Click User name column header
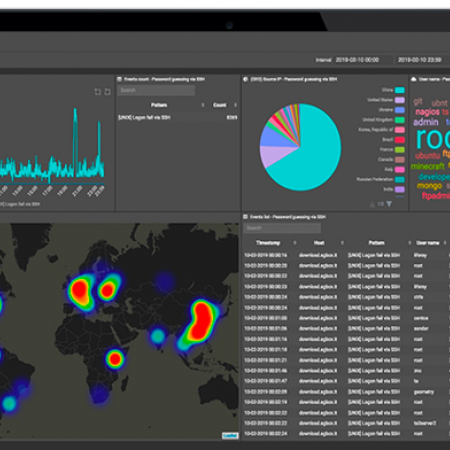The height and width of the screenshot is (450, 450). coord(428,243)
